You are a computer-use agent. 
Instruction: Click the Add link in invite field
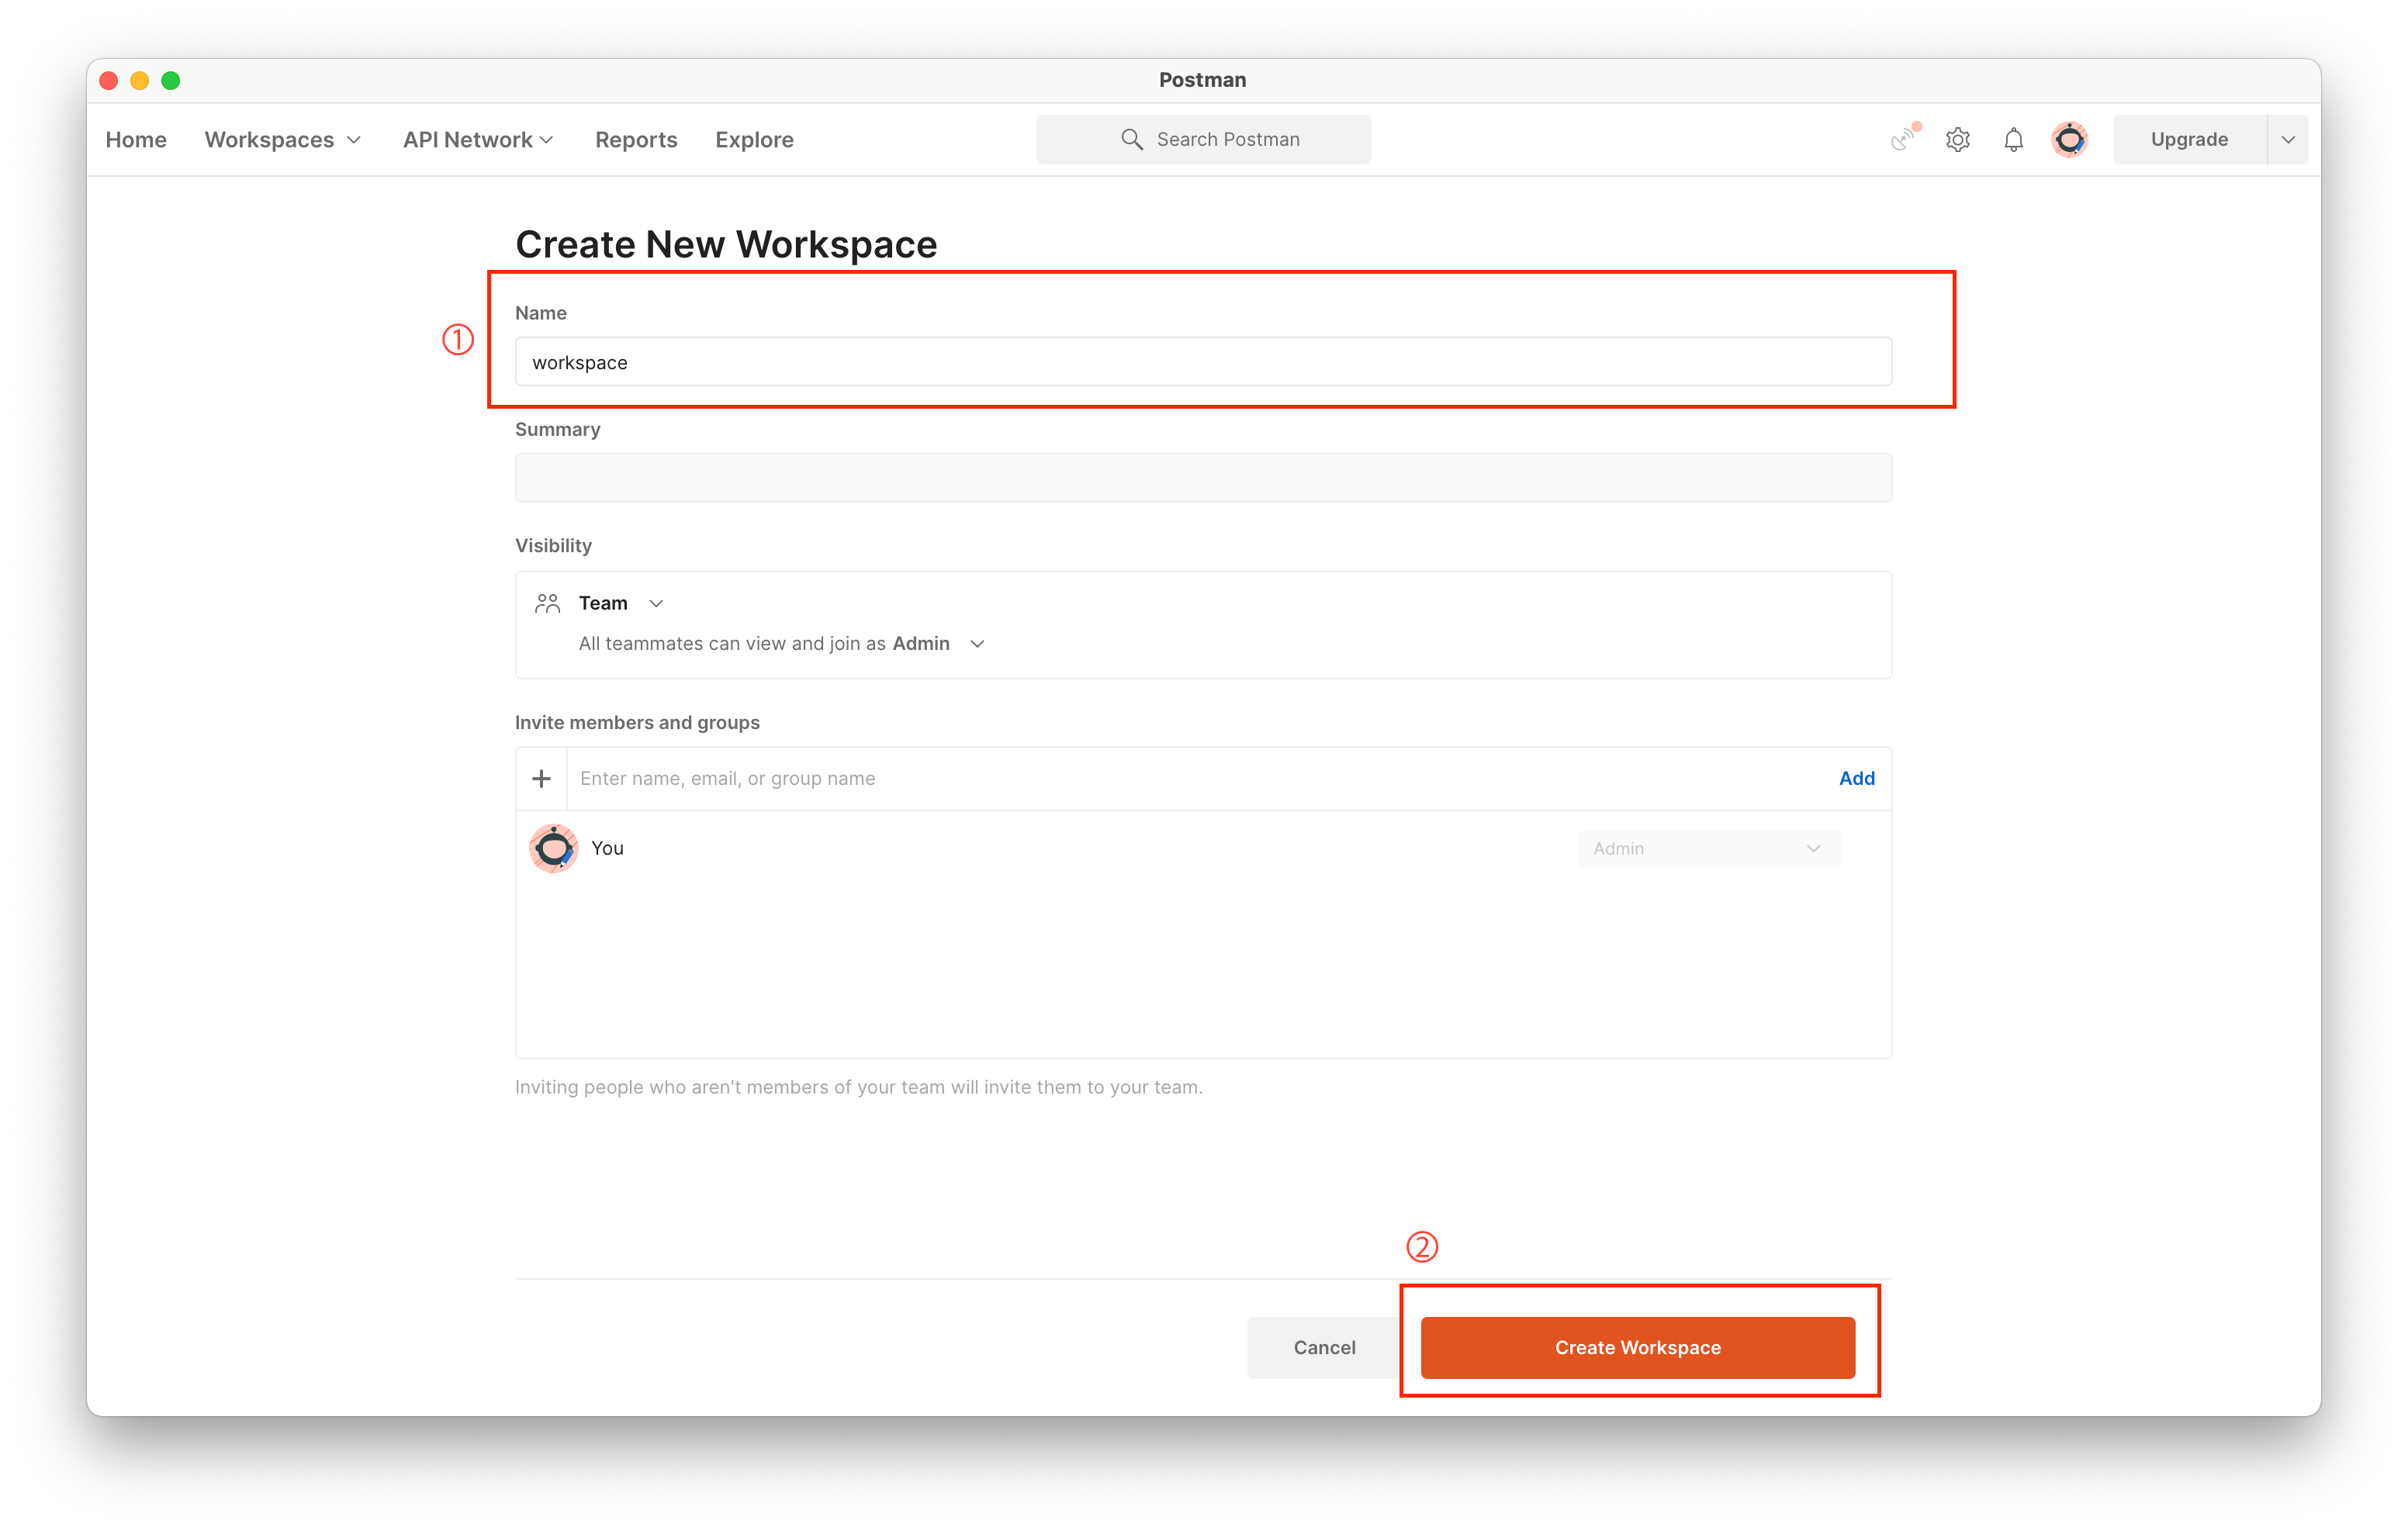[x=1856, y=778]
